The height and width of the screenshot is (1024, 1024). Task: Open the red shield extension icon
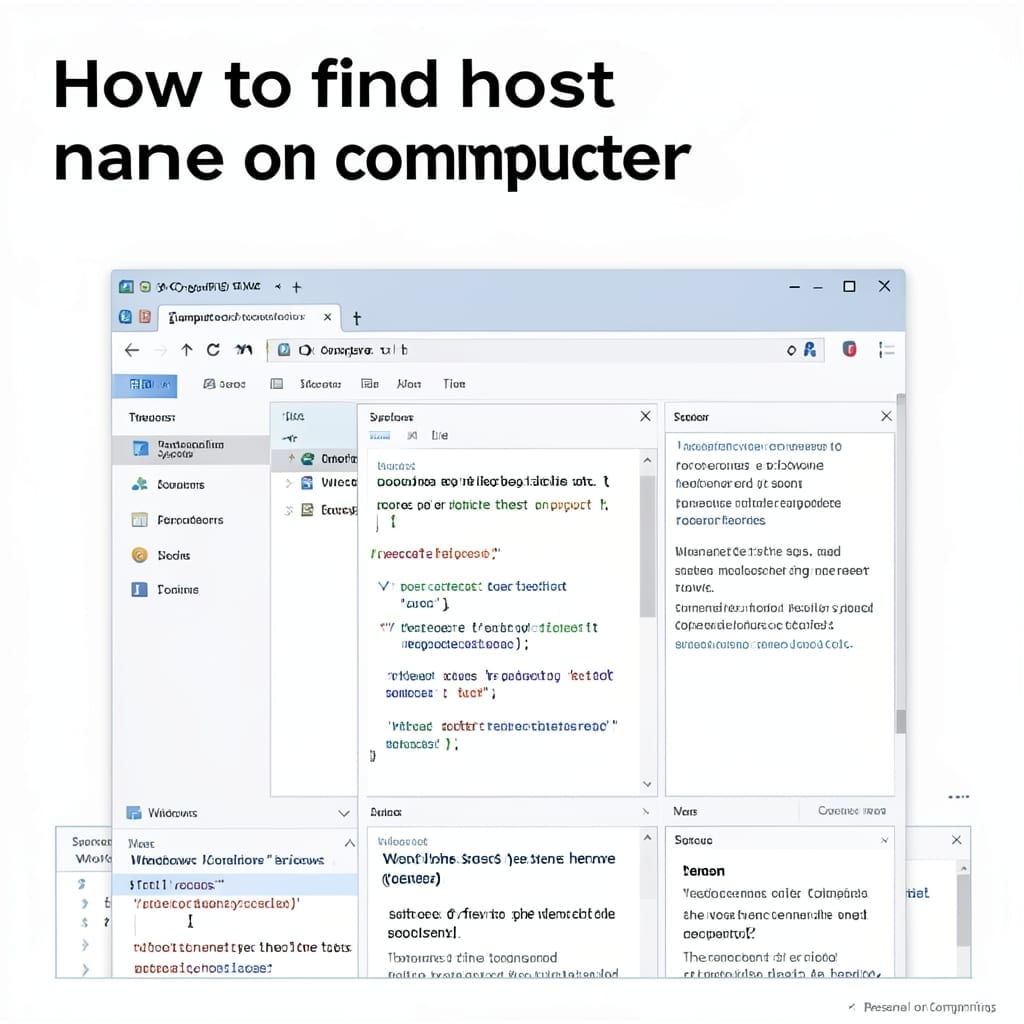coord(849,349)
